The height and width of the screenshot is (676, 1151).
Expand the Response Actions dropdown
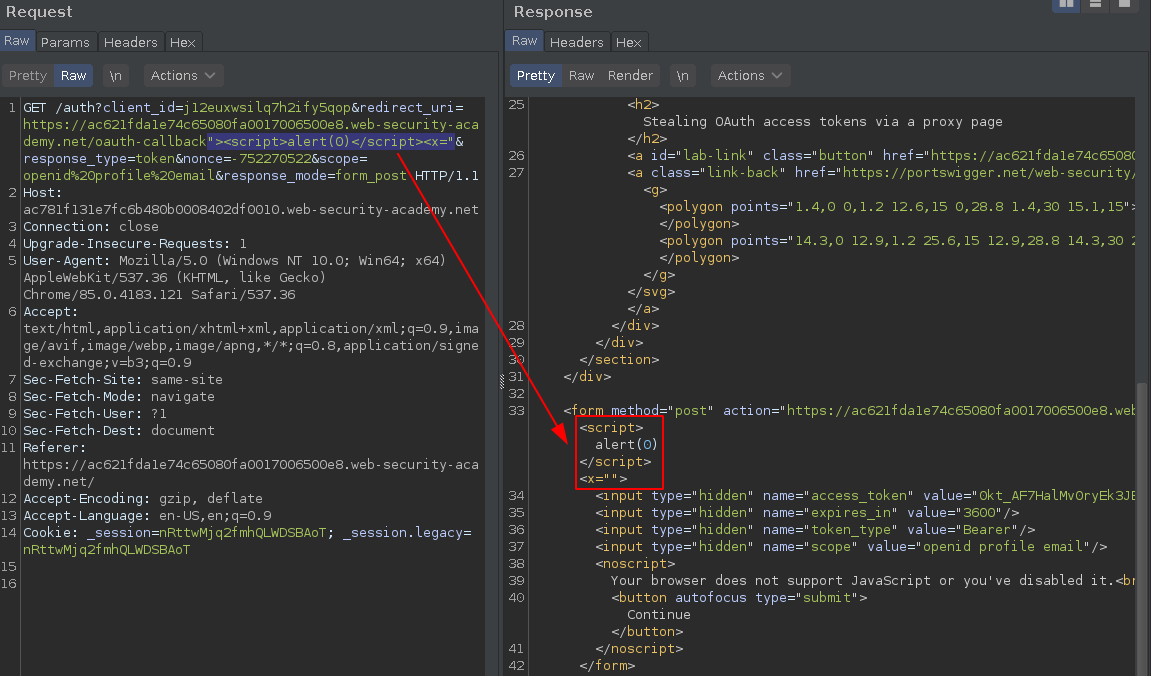click(749, 76)
